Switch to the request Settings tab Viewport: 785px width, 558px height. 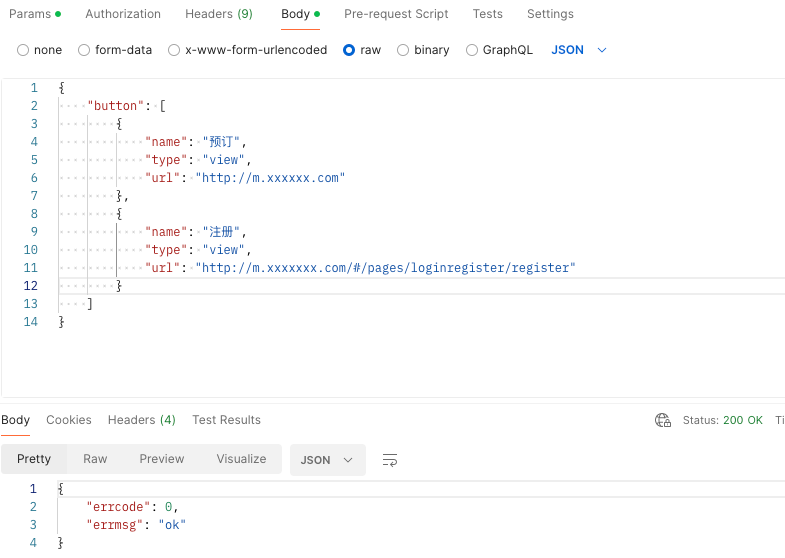tap(550, 14)
